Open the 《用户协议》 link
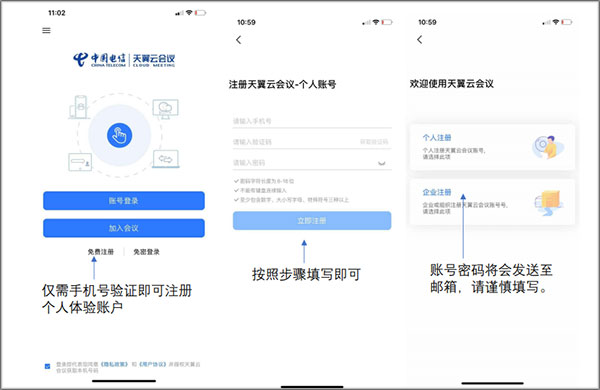The height and width of the screenshot is (390, 600). click(x=152, y=364)
